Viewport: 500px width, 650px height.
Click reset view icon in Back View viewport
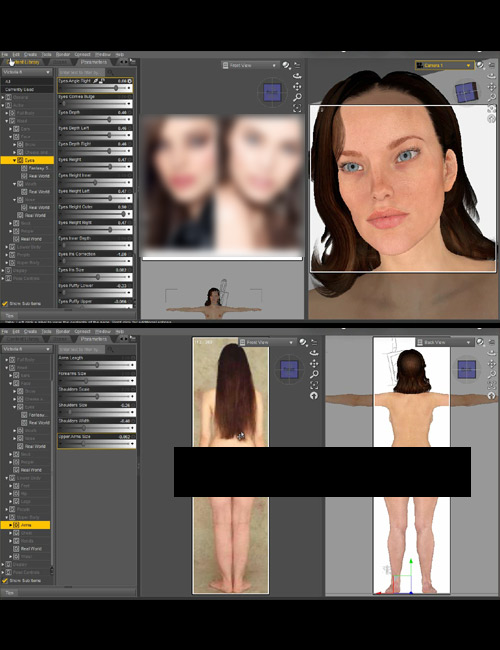coord(491,396)
